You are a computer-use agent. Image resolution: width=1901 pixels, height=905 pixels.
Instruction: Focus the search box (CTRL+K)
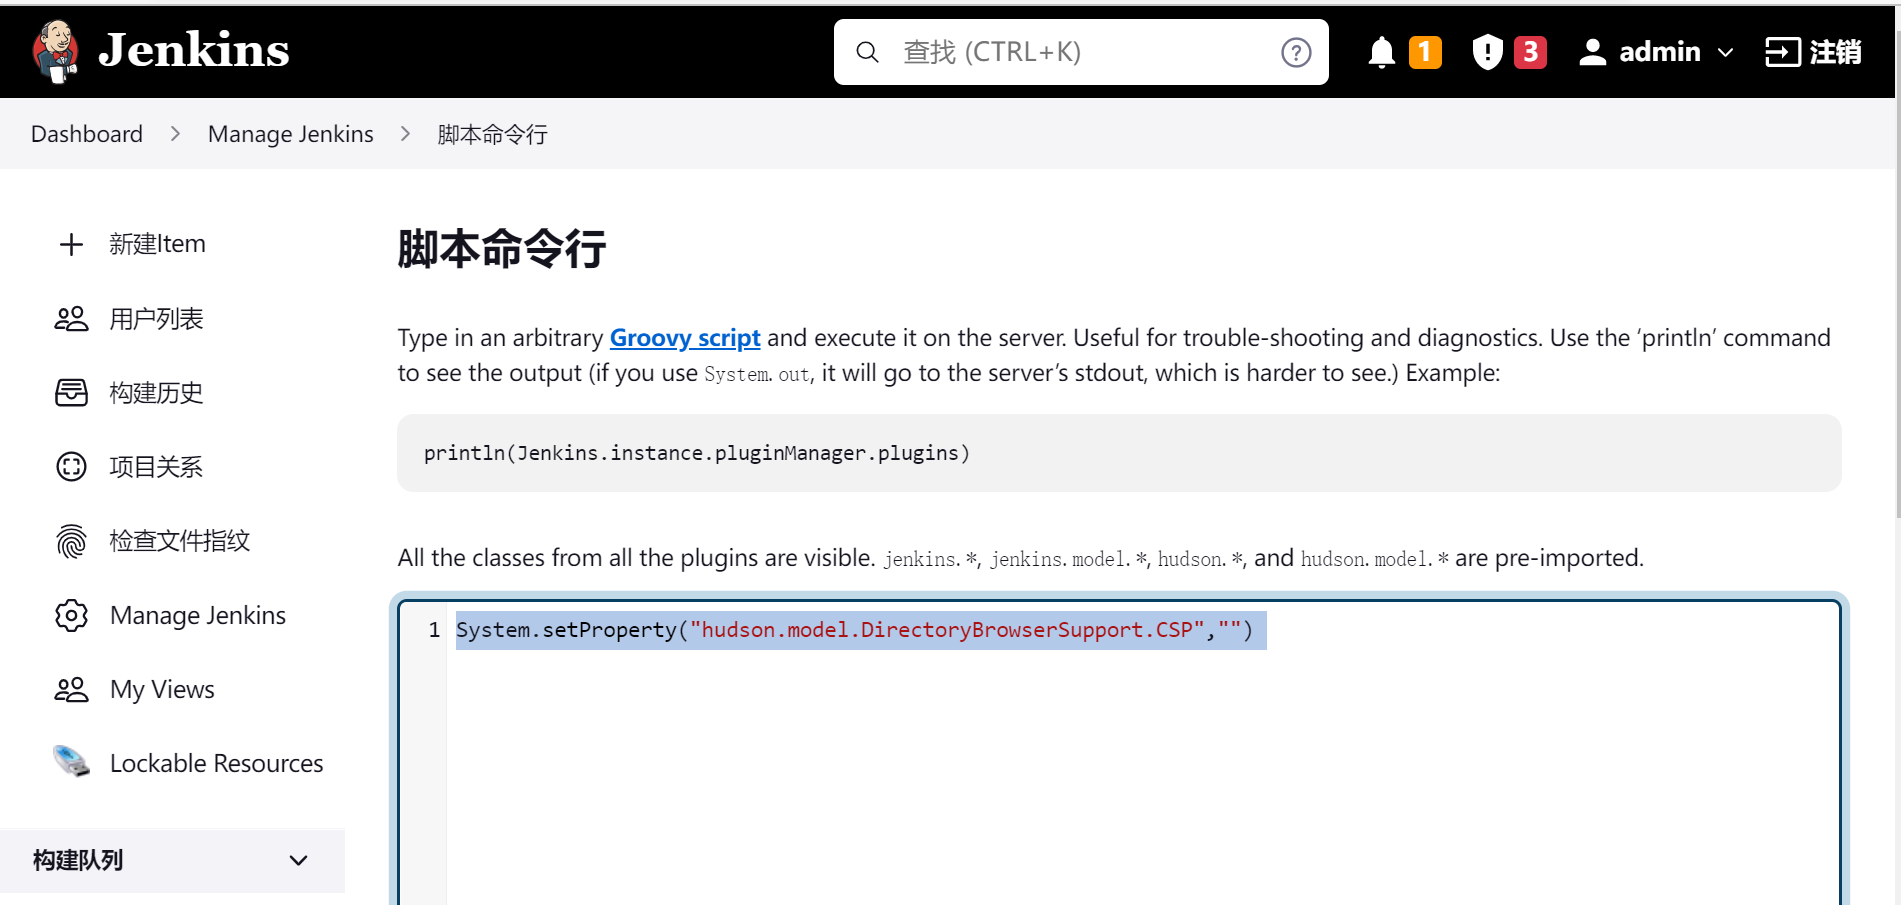click(x=1081, y=52)
